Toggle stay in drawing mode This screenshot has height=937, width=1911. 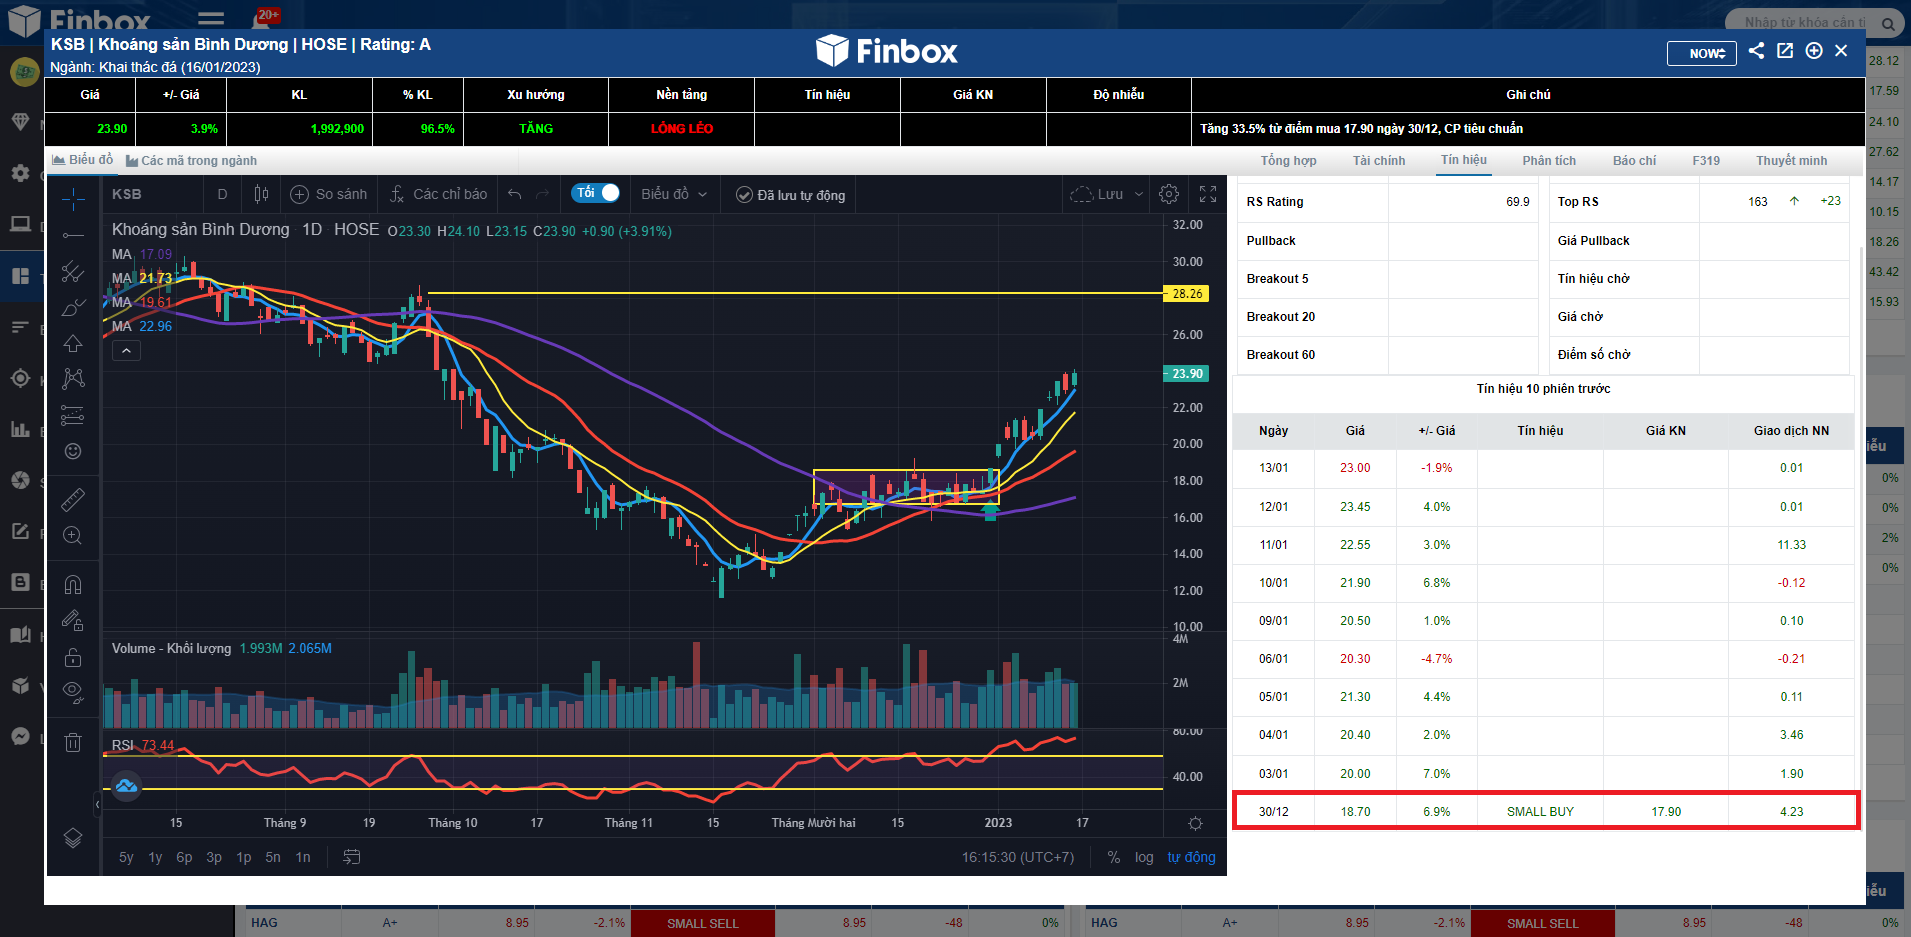[x=73, y=621]
